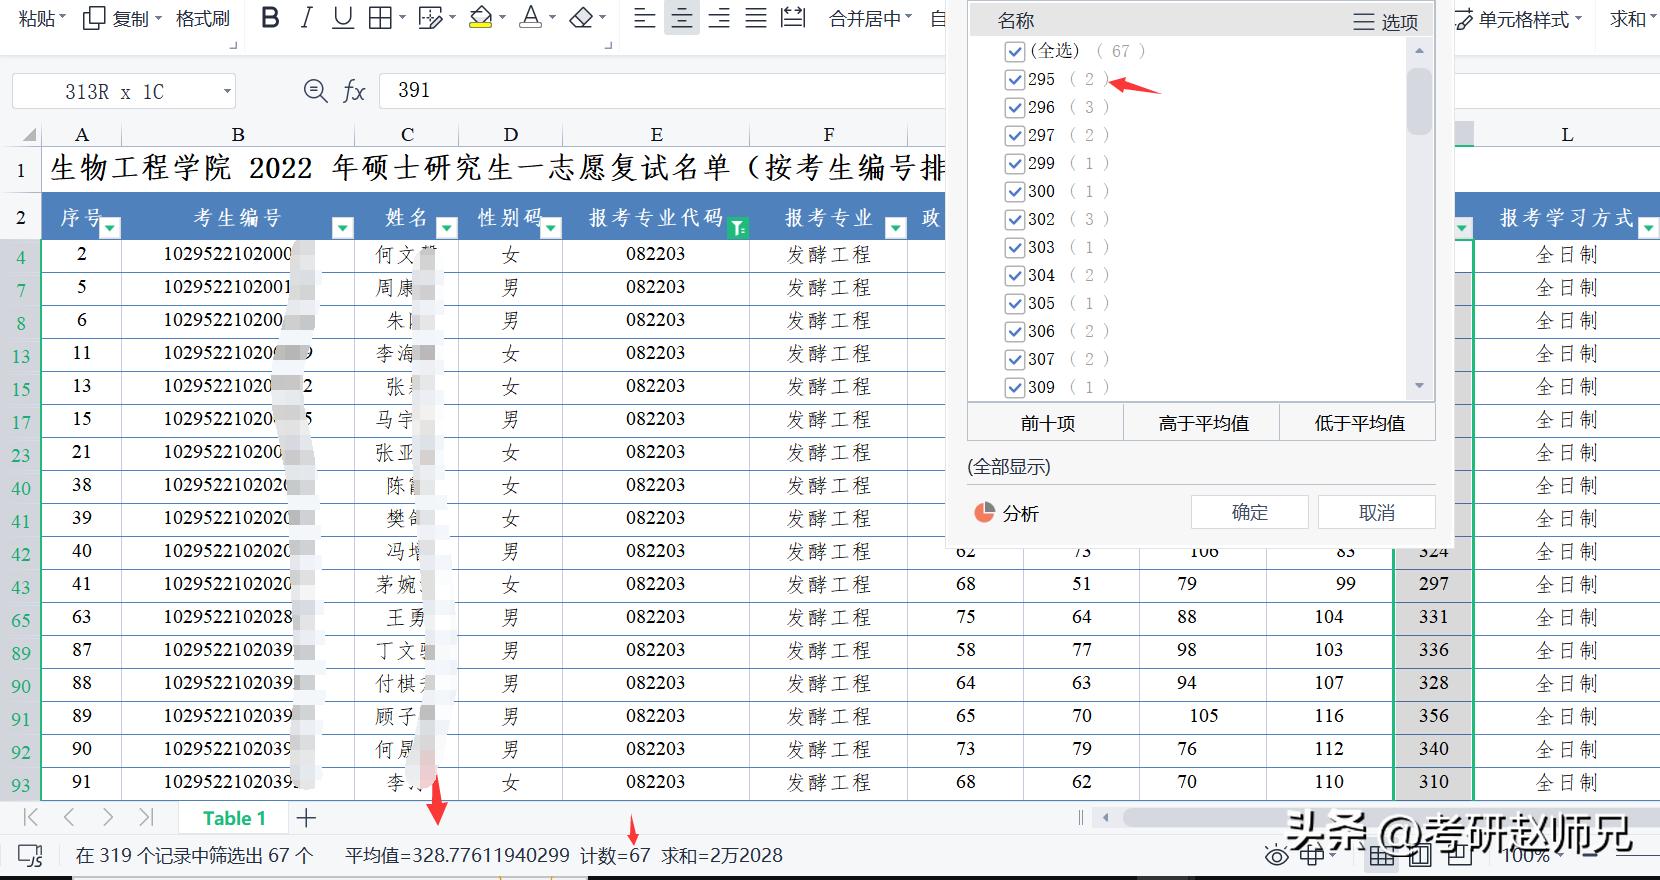The height and width of the screenshot is (880, 1660).
Task: Open copy dropdown arrow
Action: 157,18
